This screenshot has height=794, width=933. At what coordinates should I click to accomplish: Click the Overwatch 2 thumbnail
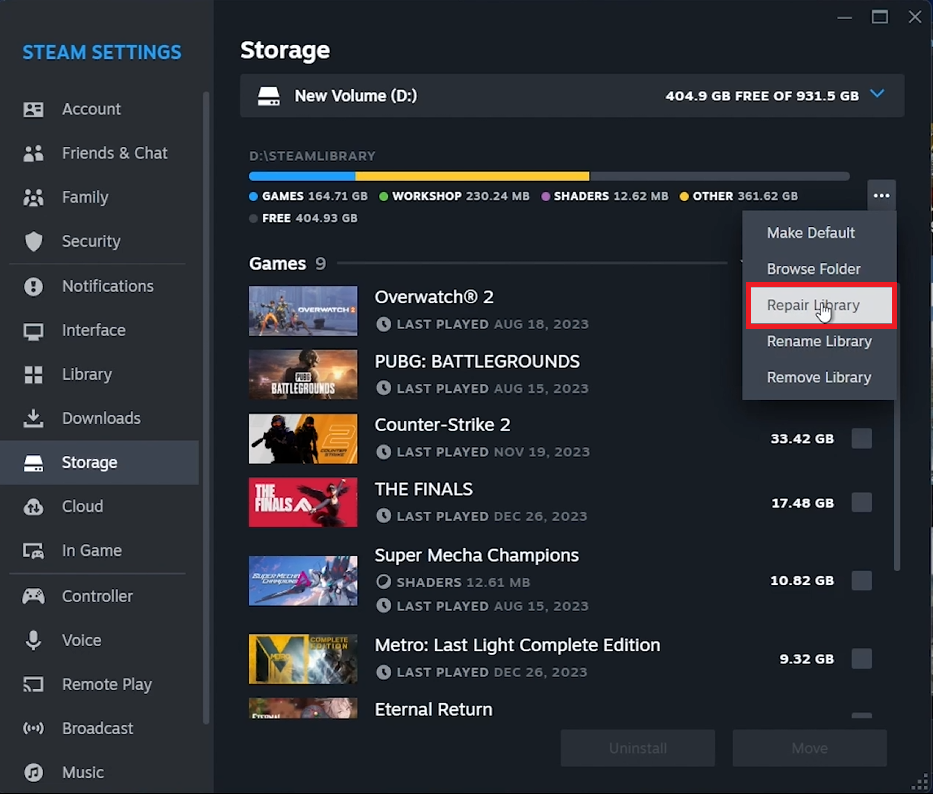303,311
